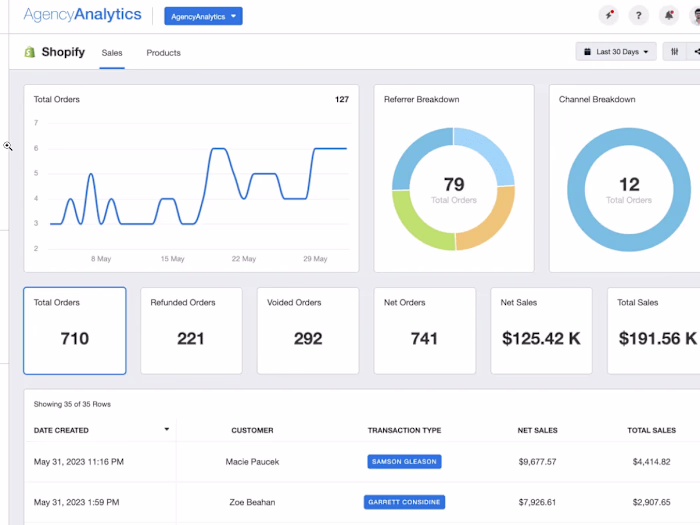Open the notifications bell icon

(669, 16)
